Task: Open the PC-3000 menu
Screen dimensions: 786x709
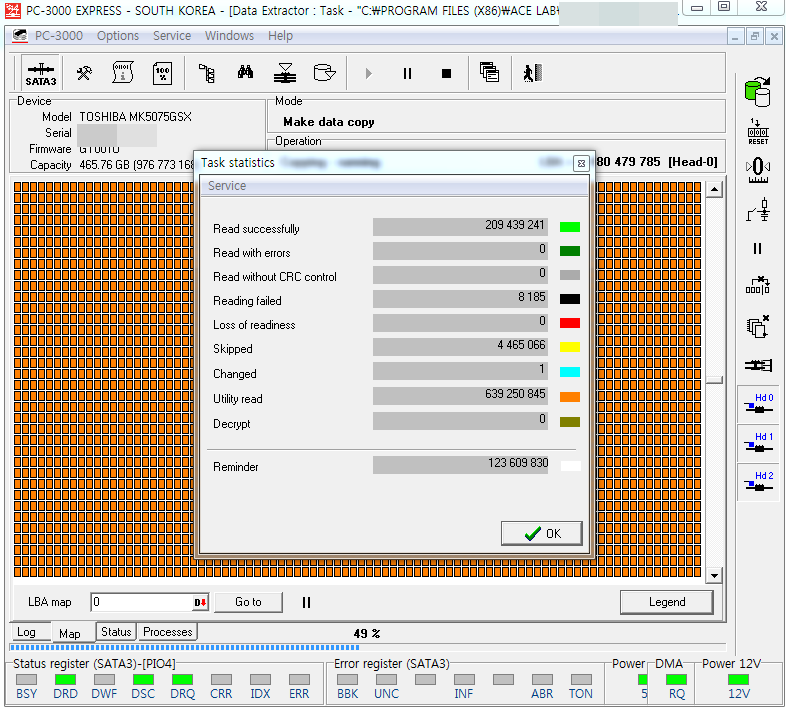Action: [59, 36]
